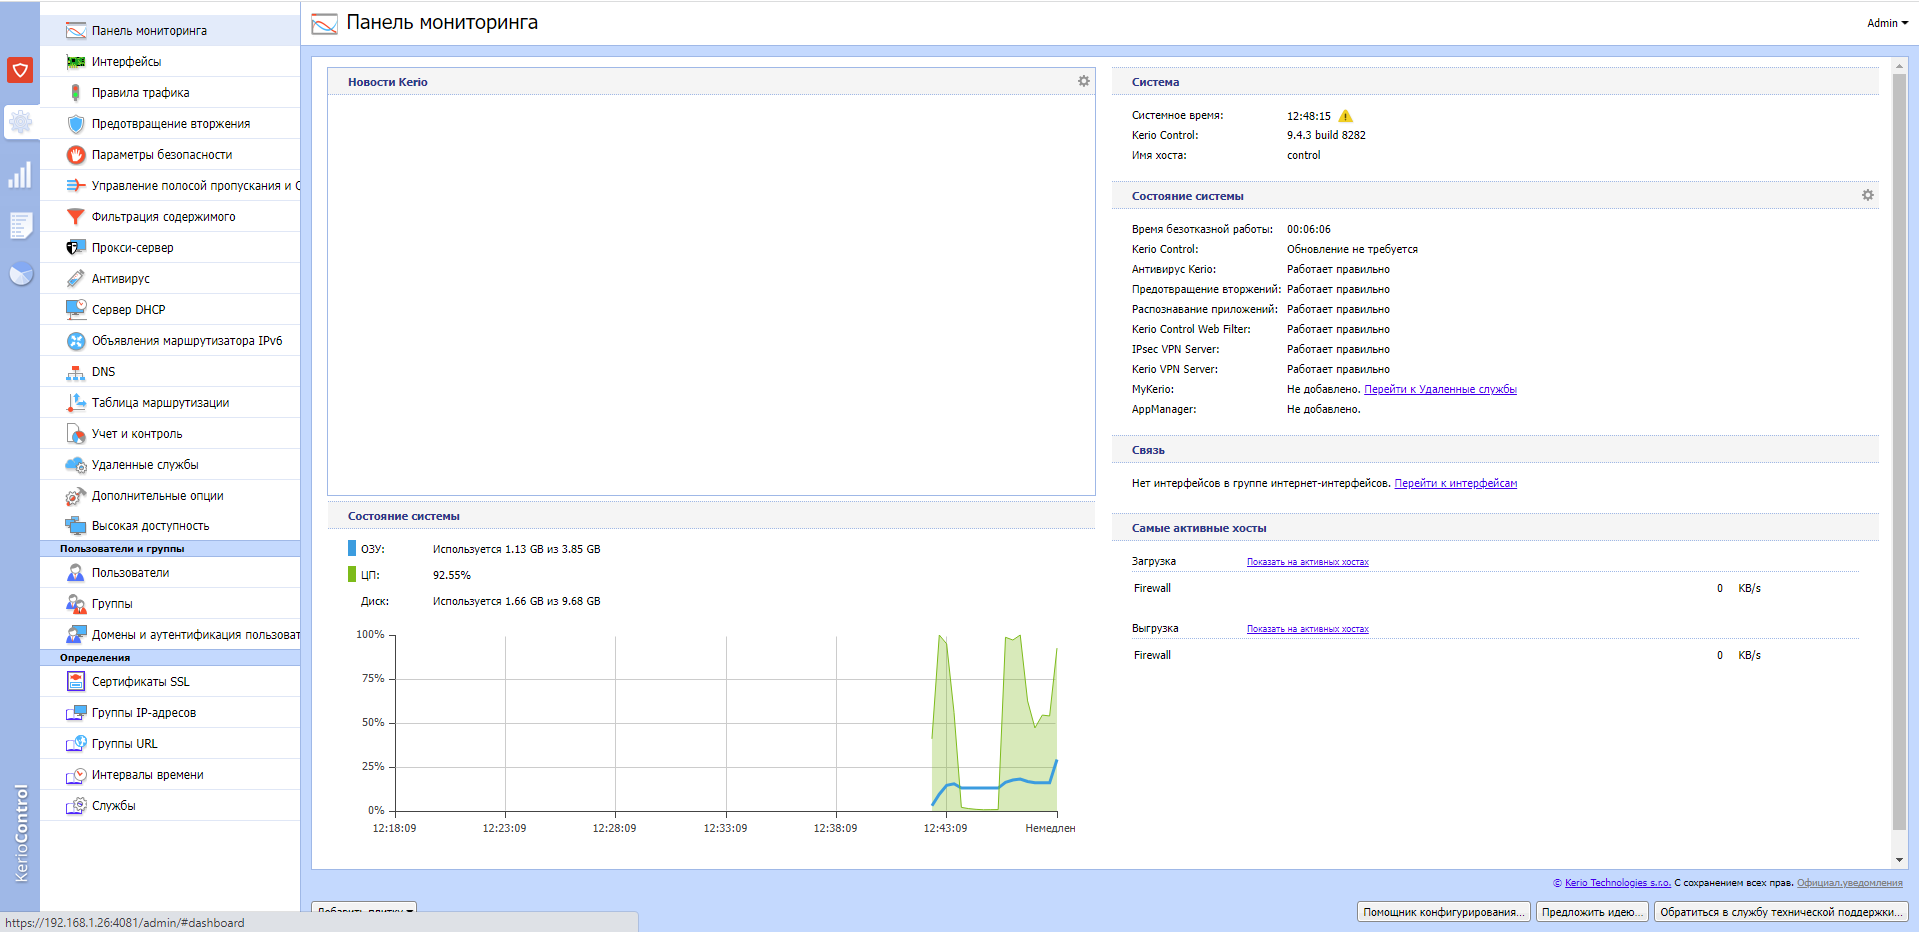1919x932 pixels.
Task: Open settings gear of right Состояние системы tile
Action: (x=1867, y=195)
